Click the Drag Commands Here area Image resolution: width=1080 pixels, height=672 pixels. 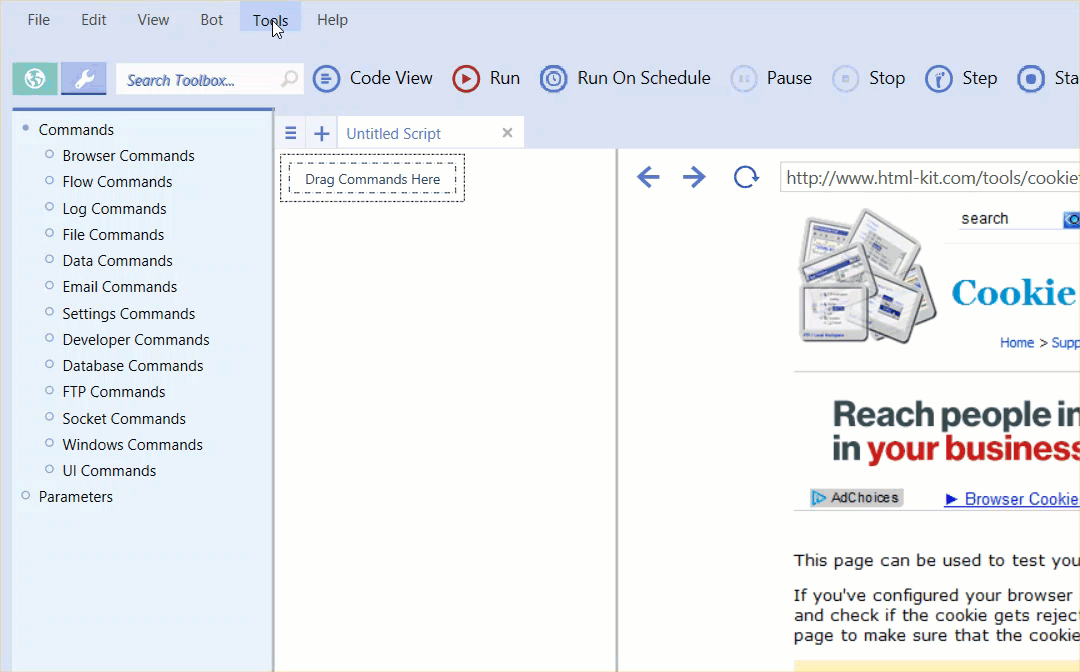click(x=373, y=179)
